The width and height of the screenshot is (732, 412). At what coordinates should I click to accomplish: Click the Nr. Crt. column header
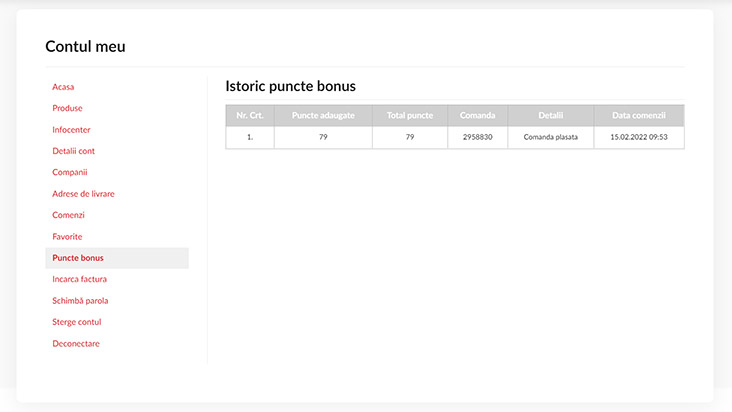pyautogui.click(x=250, y=116)
